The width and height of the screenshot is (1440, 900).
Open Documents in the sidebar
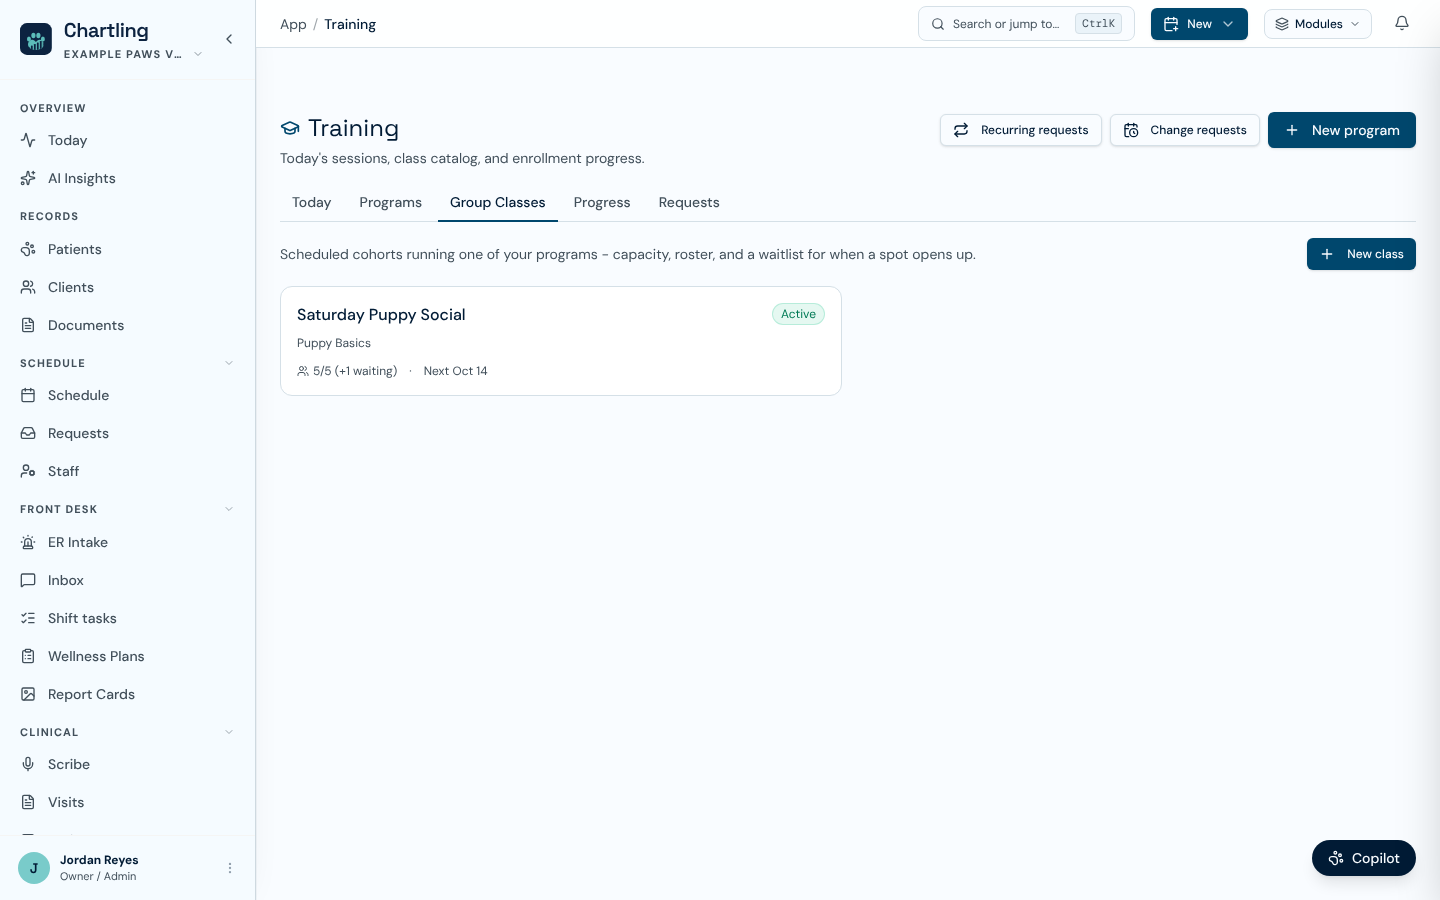click(128, 325)
